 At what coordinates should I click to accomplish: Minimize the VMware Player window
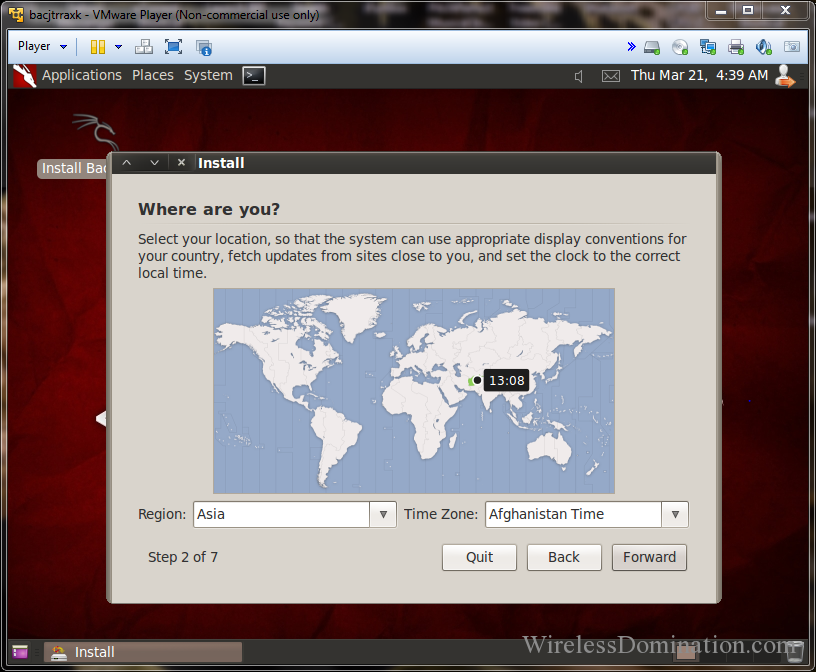point(721,11)
